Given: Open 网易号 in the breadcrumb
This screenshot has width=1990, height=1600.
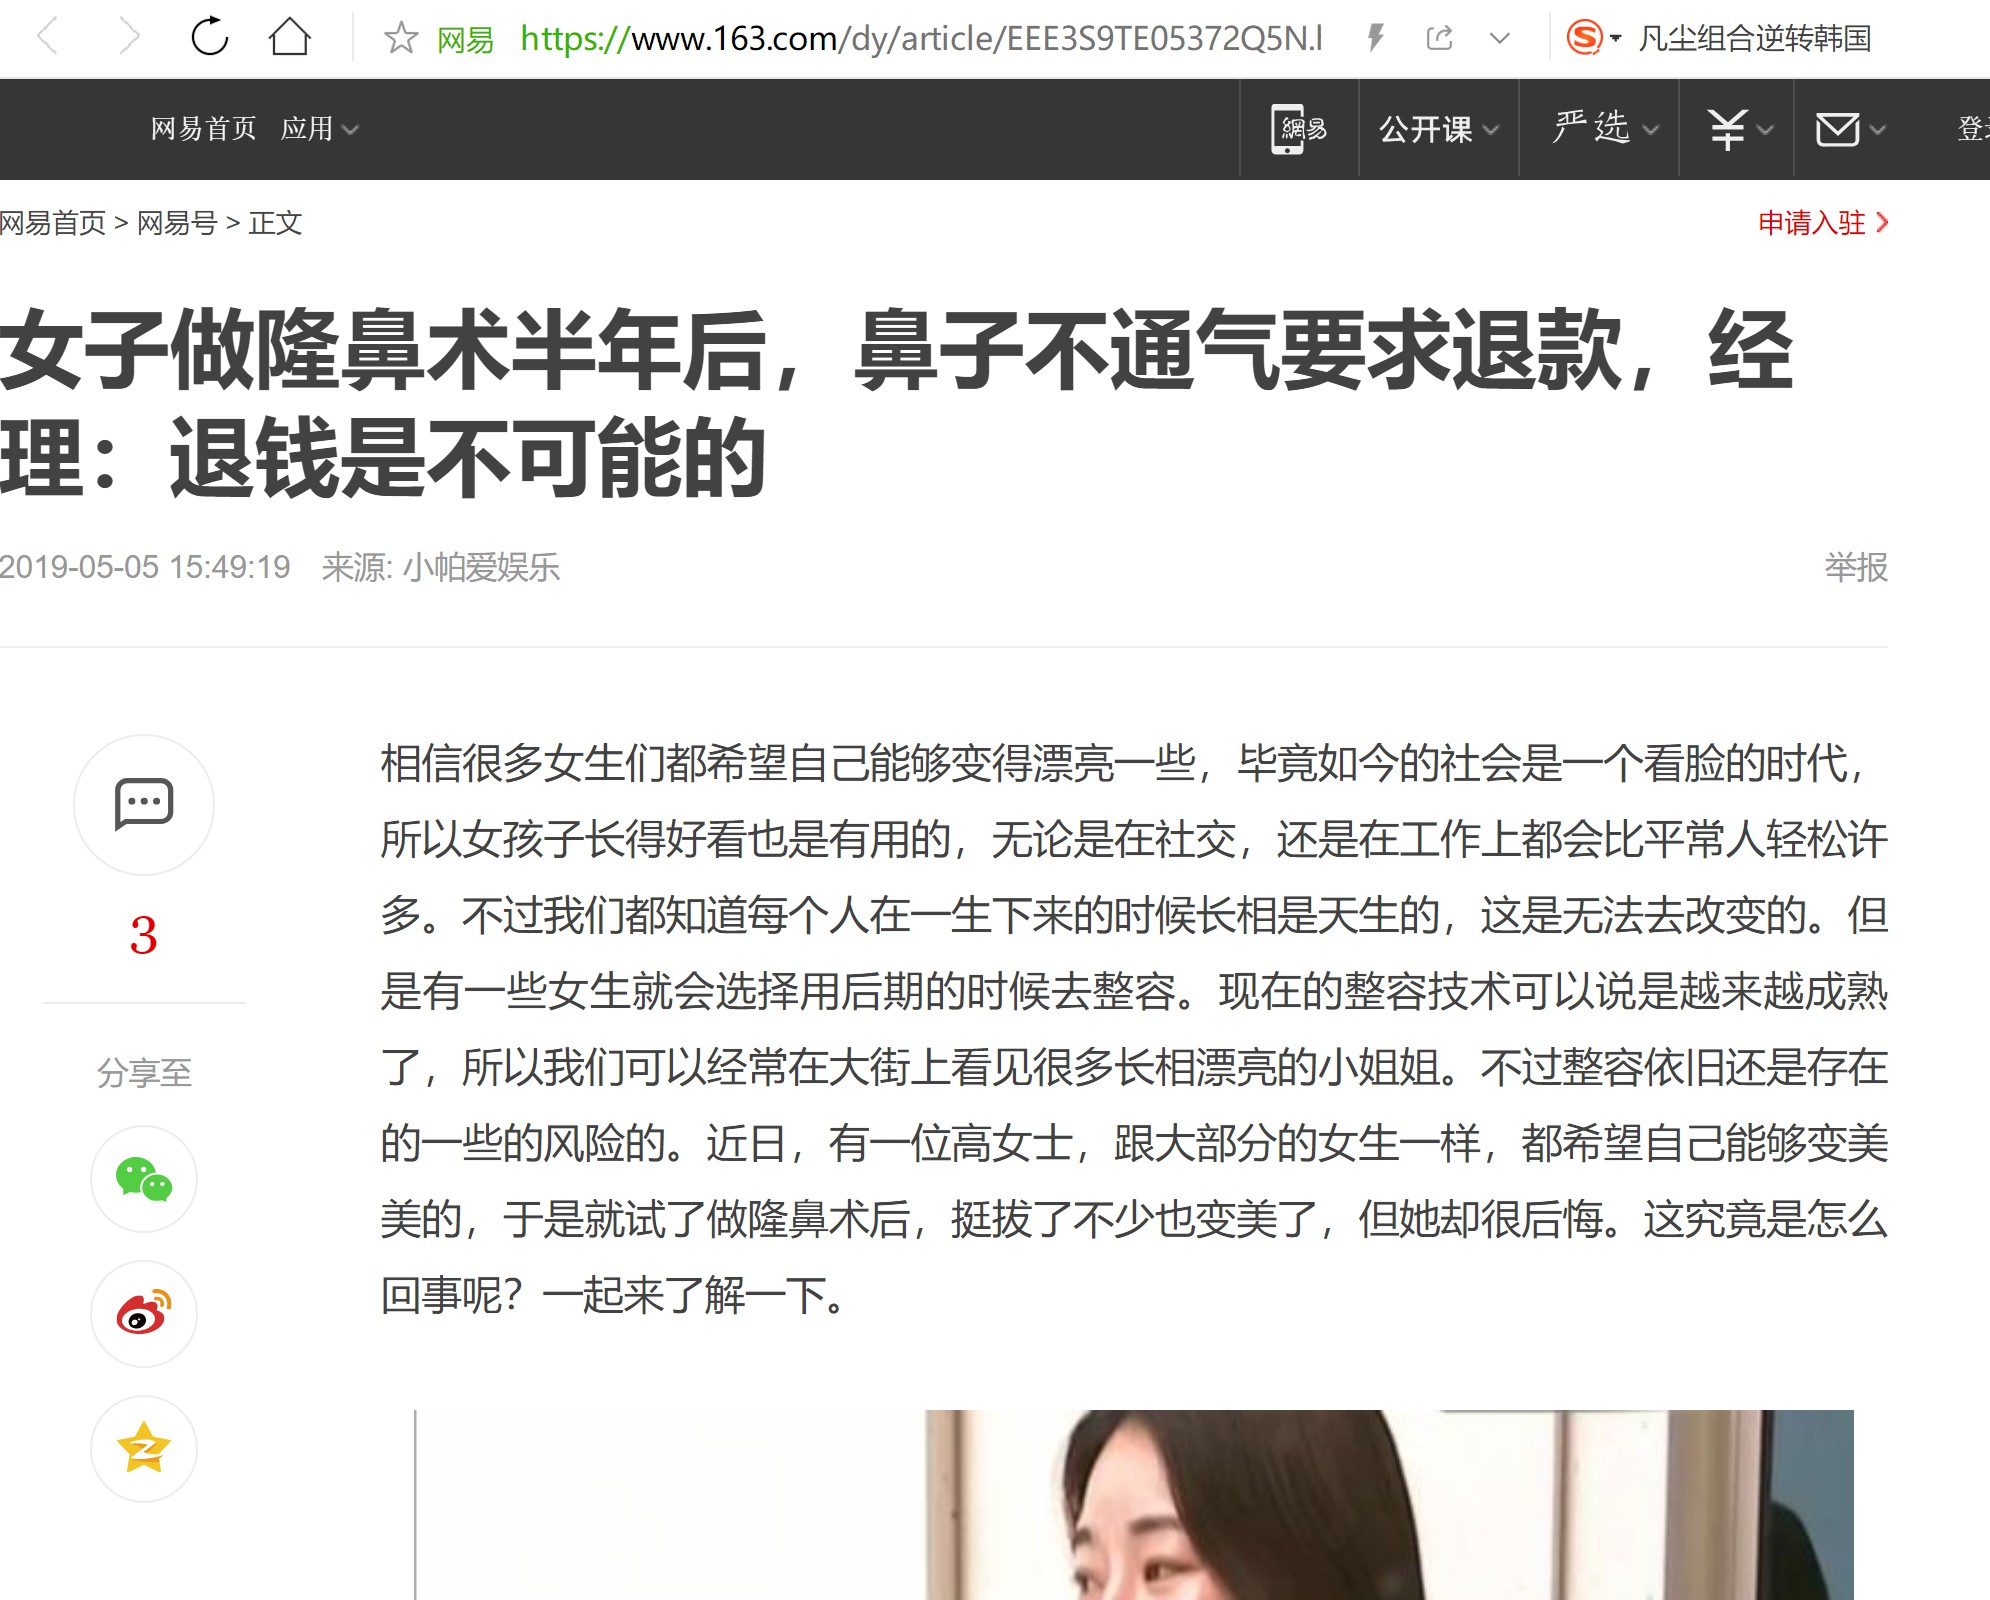Looking at the screenshot, I should pos(177,223).
